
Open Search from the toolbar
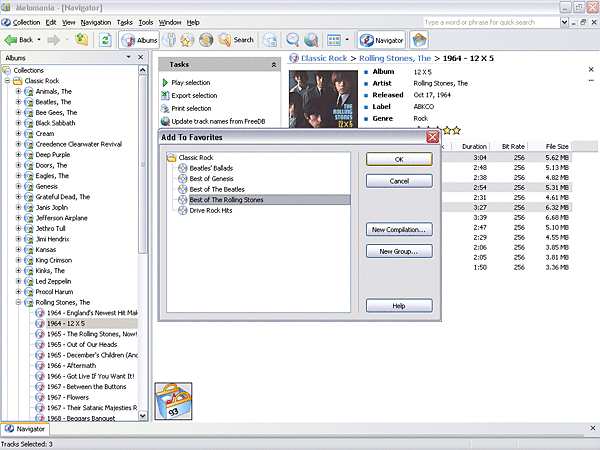point(236,40)
